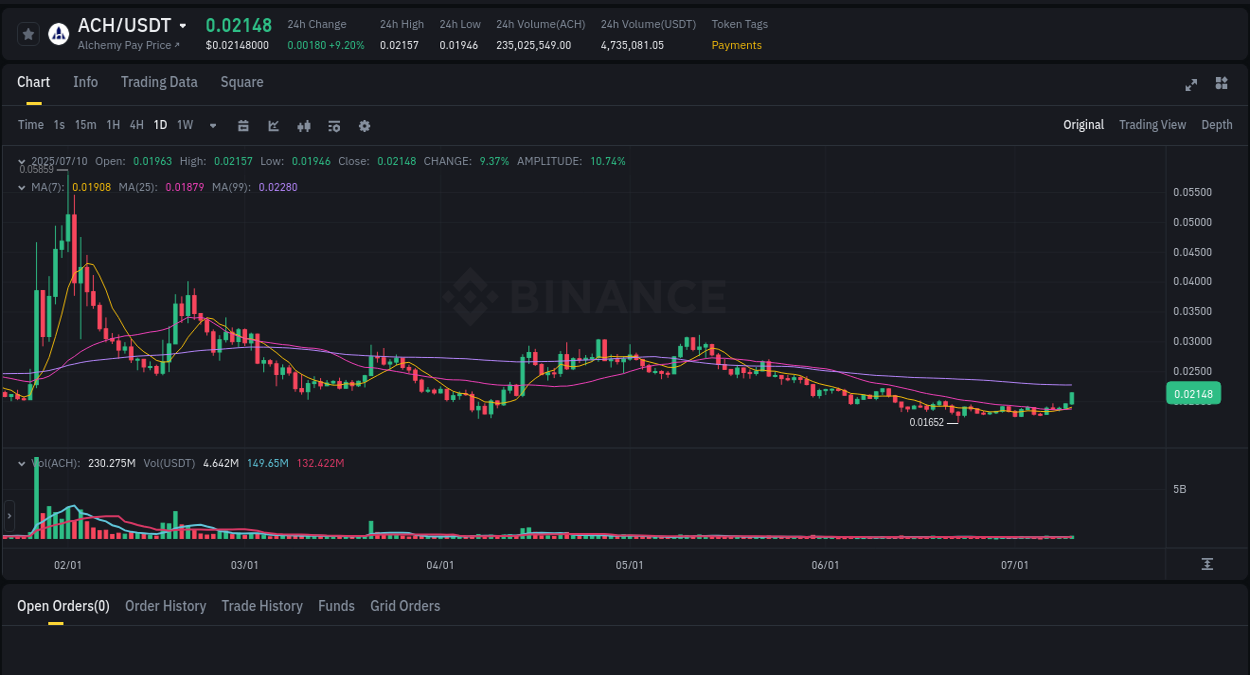Click the Payments token tag link

(736, 46)
